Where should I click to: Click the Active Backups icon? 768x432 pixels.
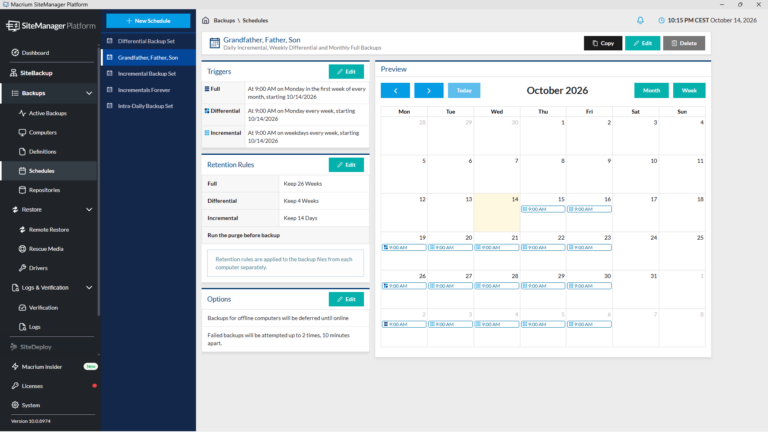[x=22, y=113]
